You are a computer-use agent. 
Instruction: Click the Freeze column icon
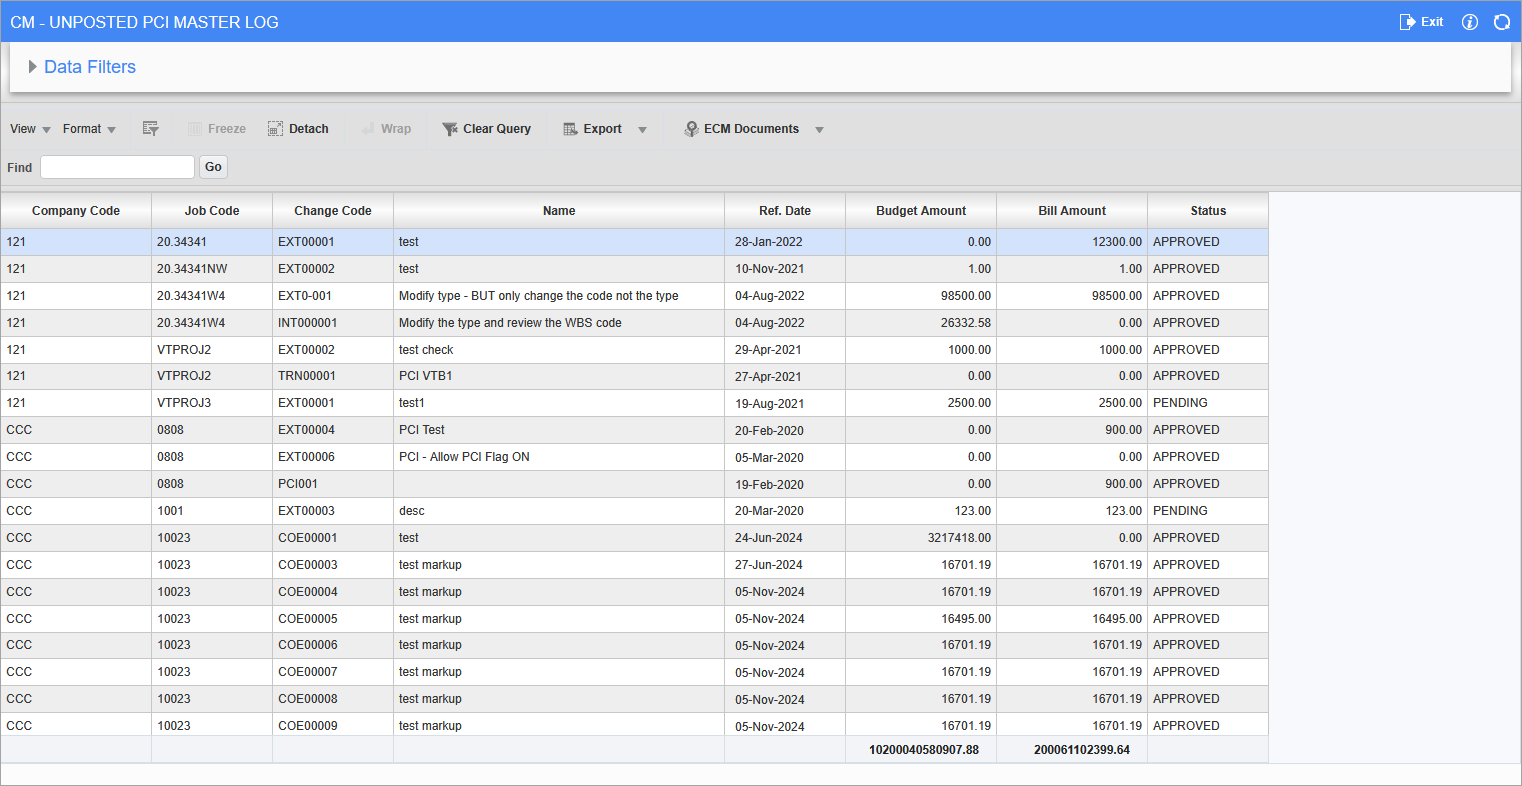click(195, 129)
